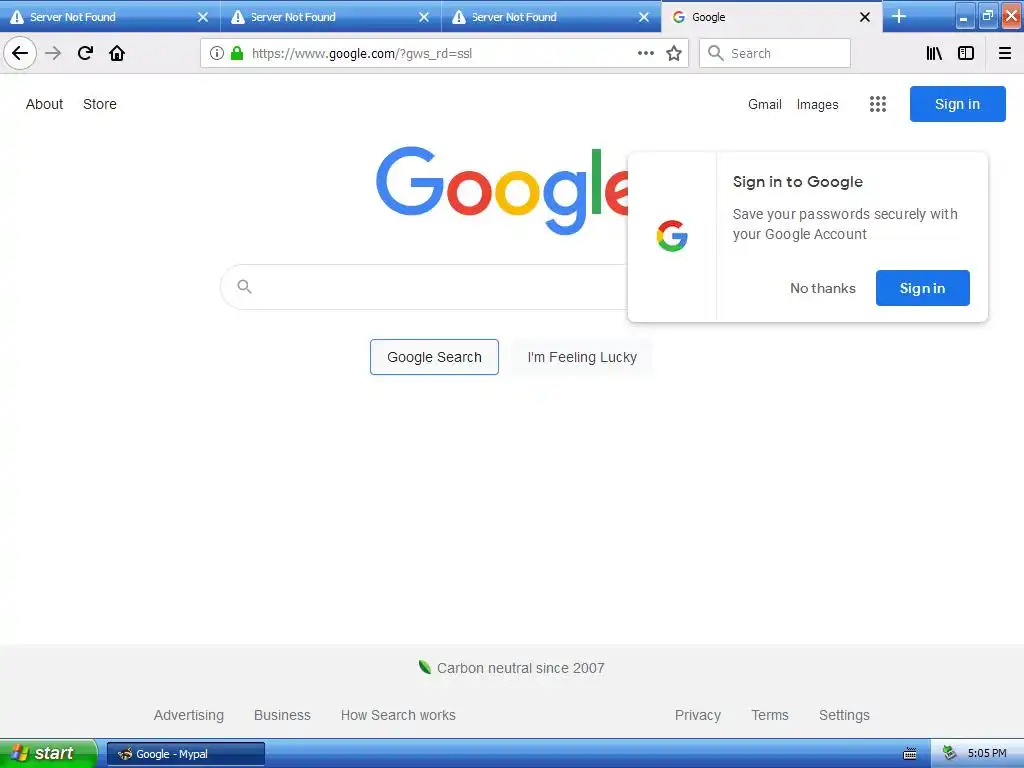Close the third Server Not Found tab

coord(644,17)
